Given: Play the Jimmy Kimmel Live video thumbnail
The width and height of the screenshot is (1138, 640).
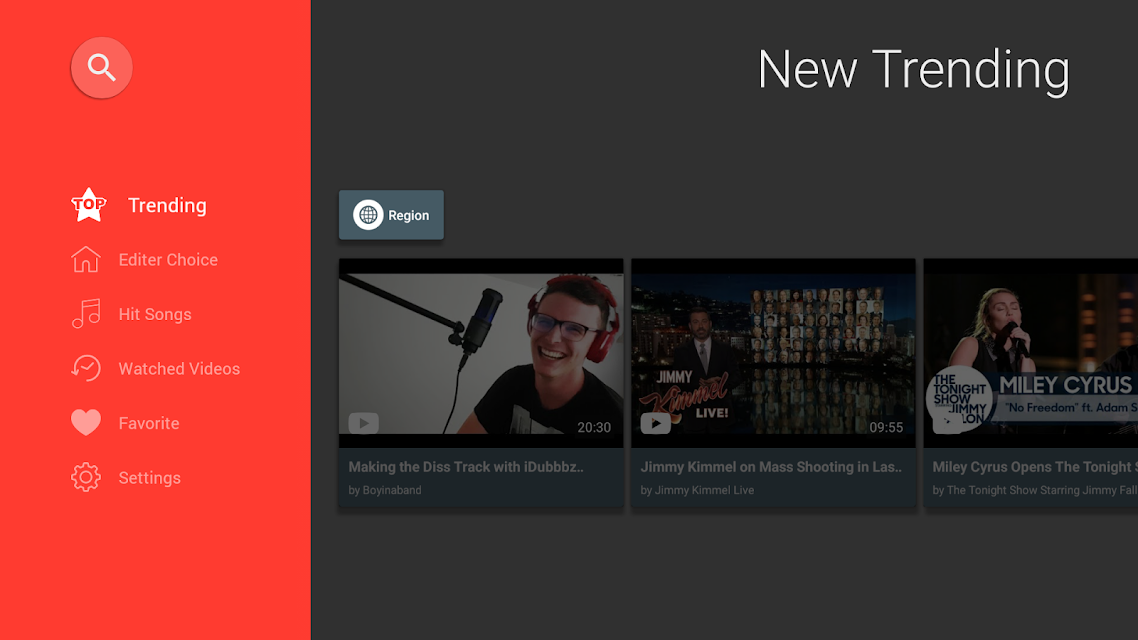Looking at the screenshot, I should tap(773, 353).
